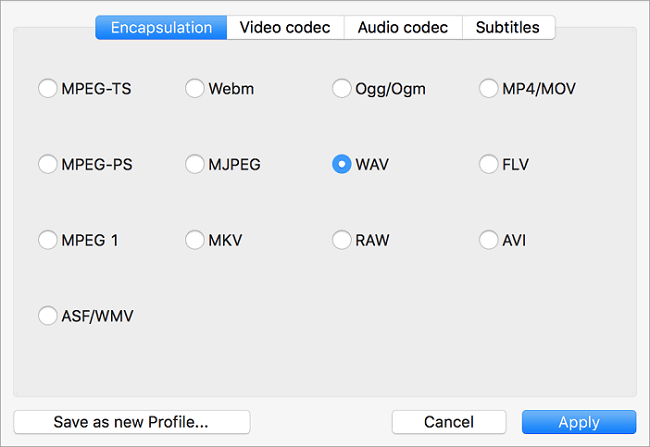This screenshot has width=650, height=447.
Task: Switch to the Encapsulation tab
Action: coord(161,27)
